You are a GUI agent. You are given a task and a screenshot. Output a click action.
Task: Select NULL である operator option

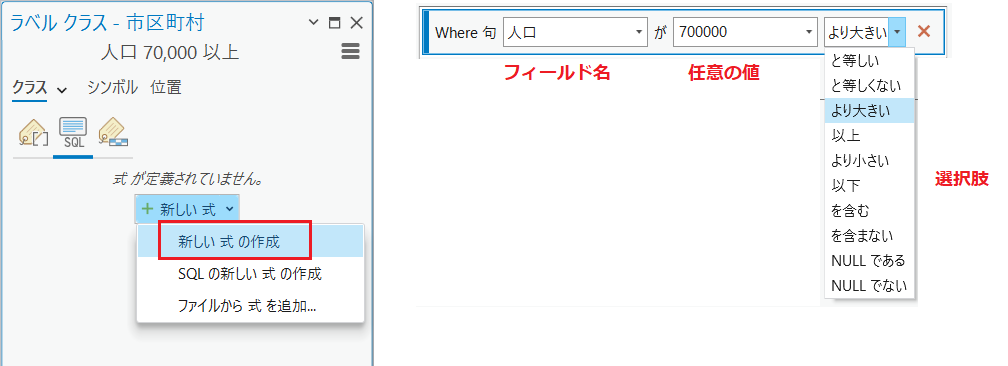[x=869, y=261]
